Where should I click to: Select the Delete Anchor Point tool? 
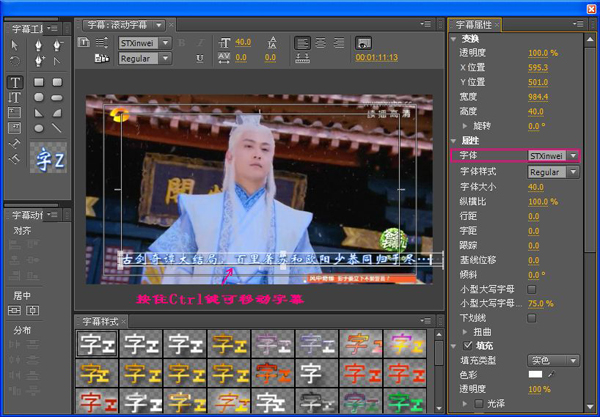click(57, 45)
